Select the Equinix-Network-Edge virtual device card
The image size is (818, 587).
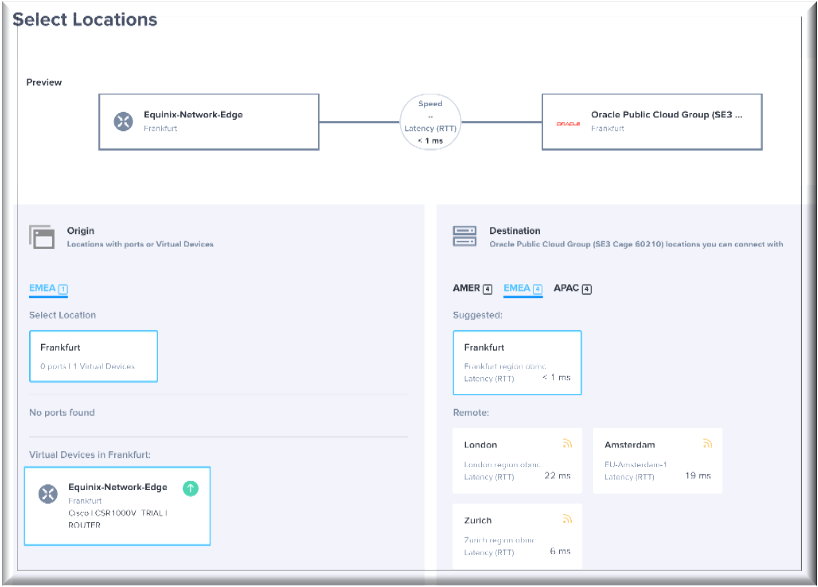(117, 505)
